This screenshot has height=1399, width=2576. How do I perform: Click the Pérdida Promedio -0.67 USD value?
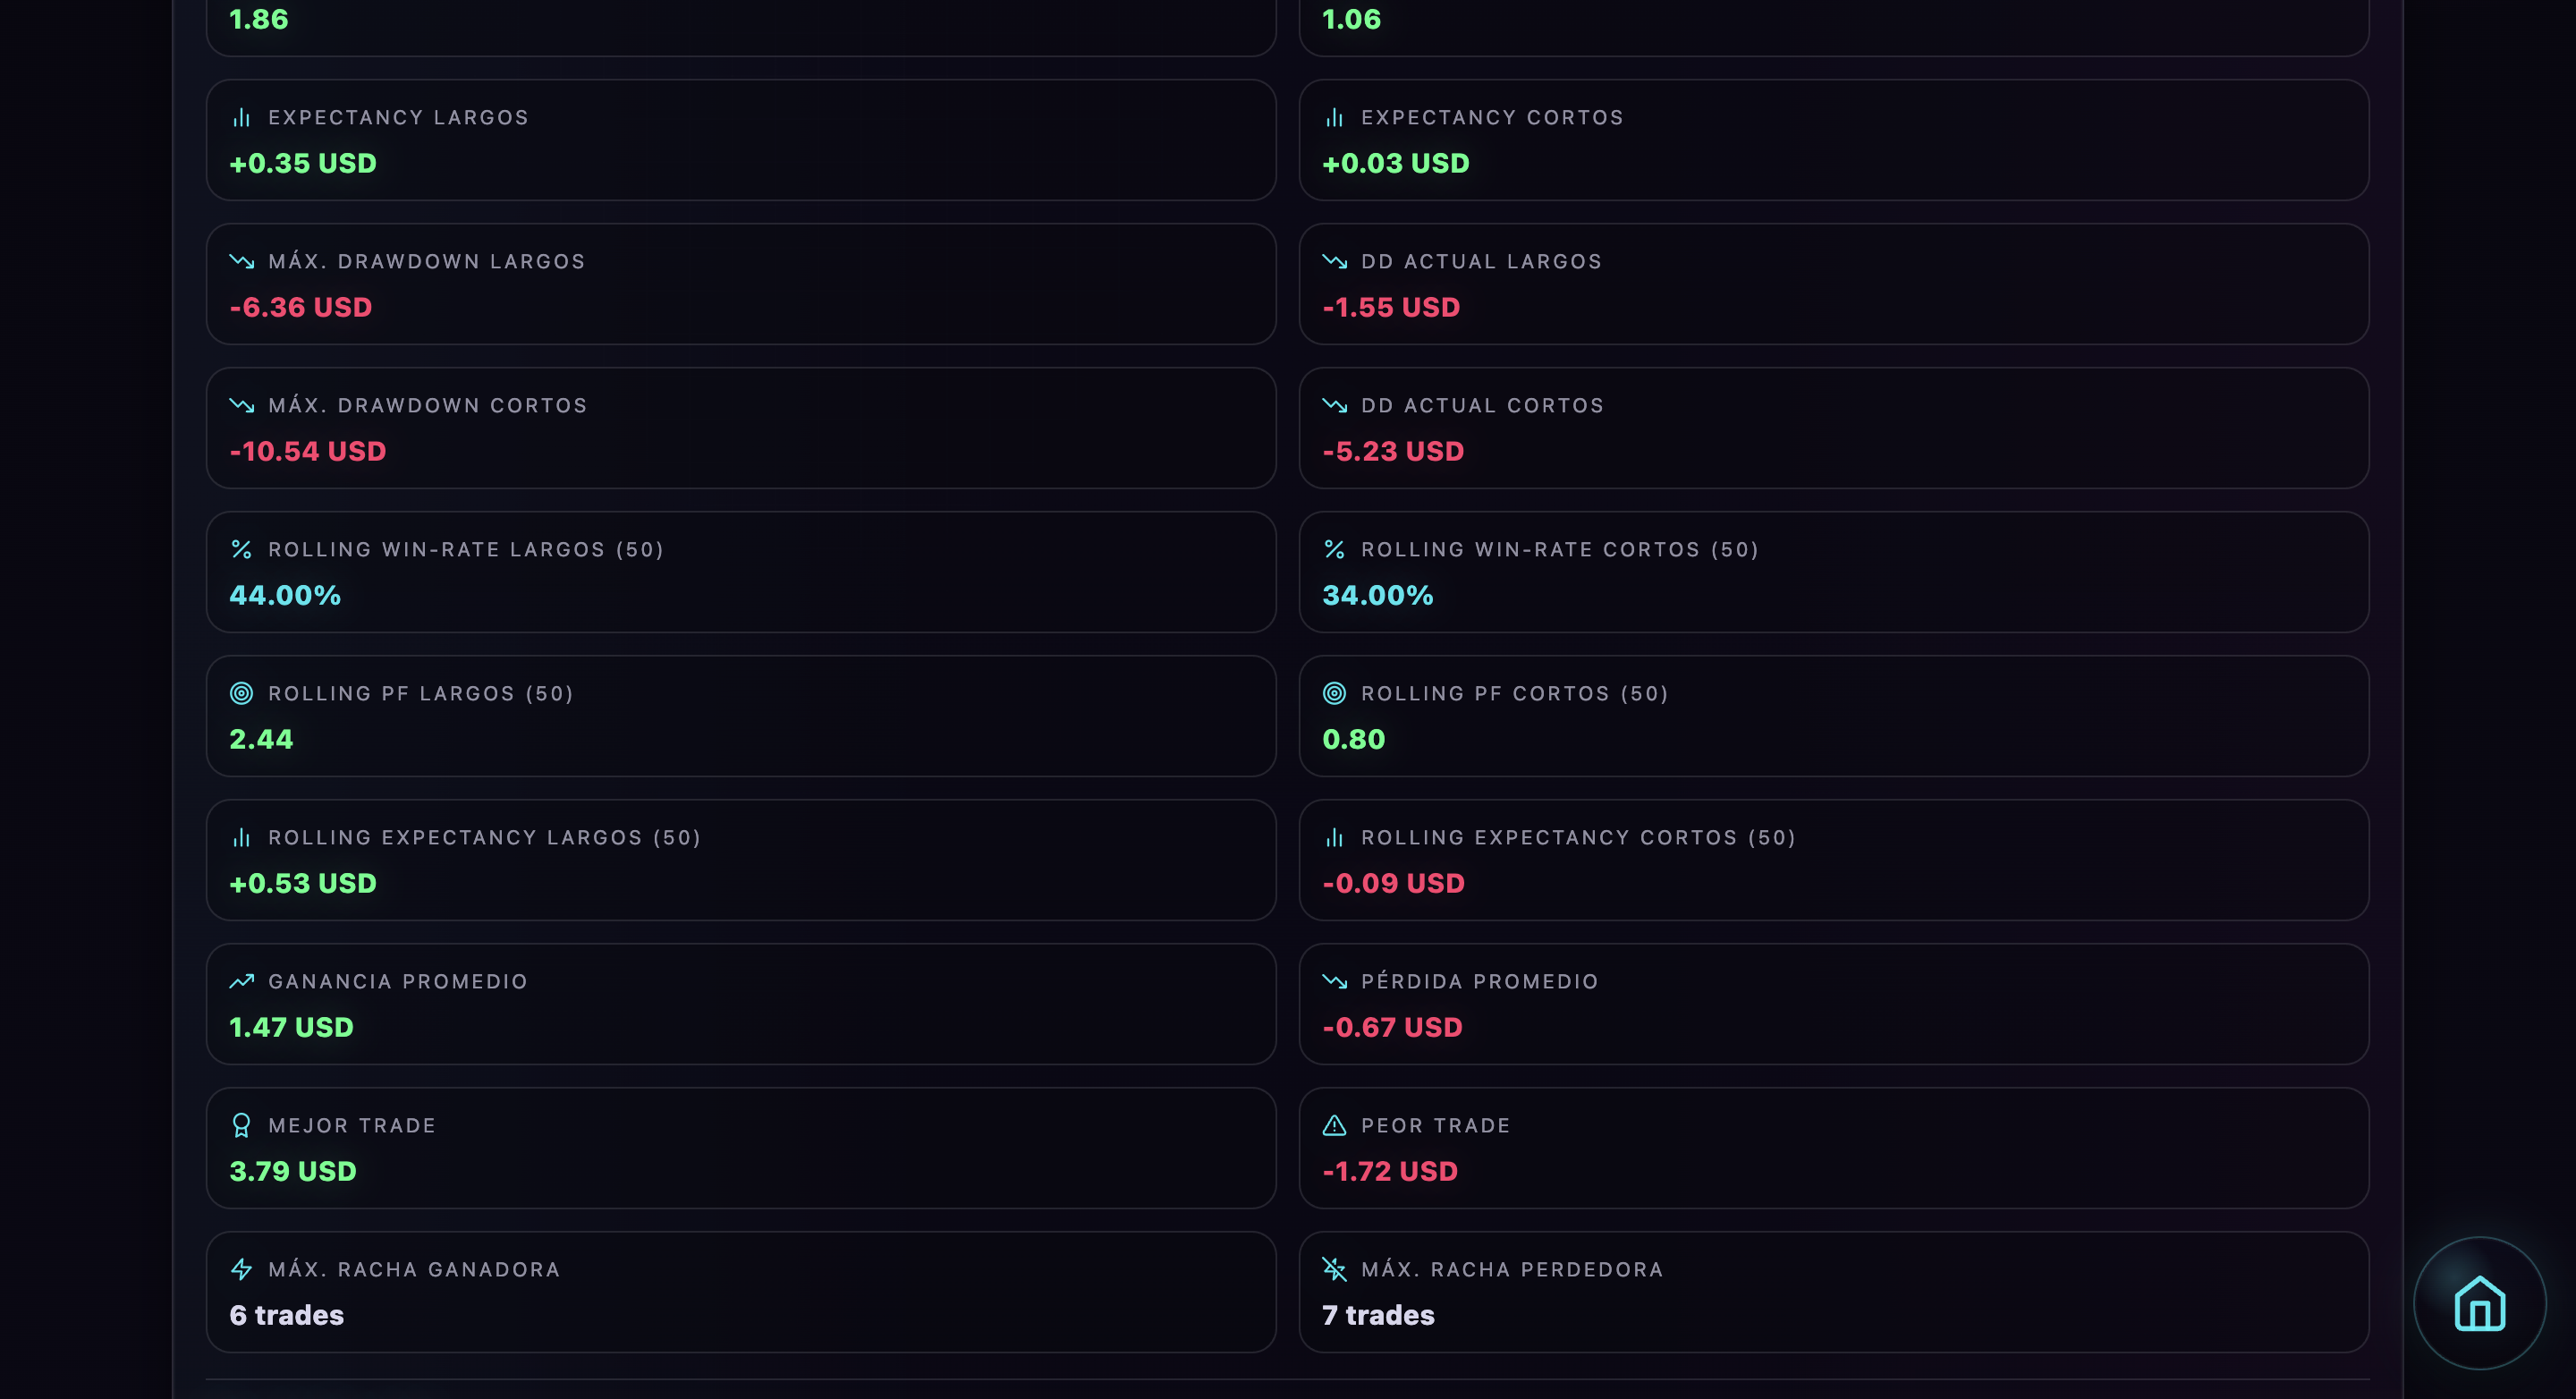click(x=1392, y=1028)
